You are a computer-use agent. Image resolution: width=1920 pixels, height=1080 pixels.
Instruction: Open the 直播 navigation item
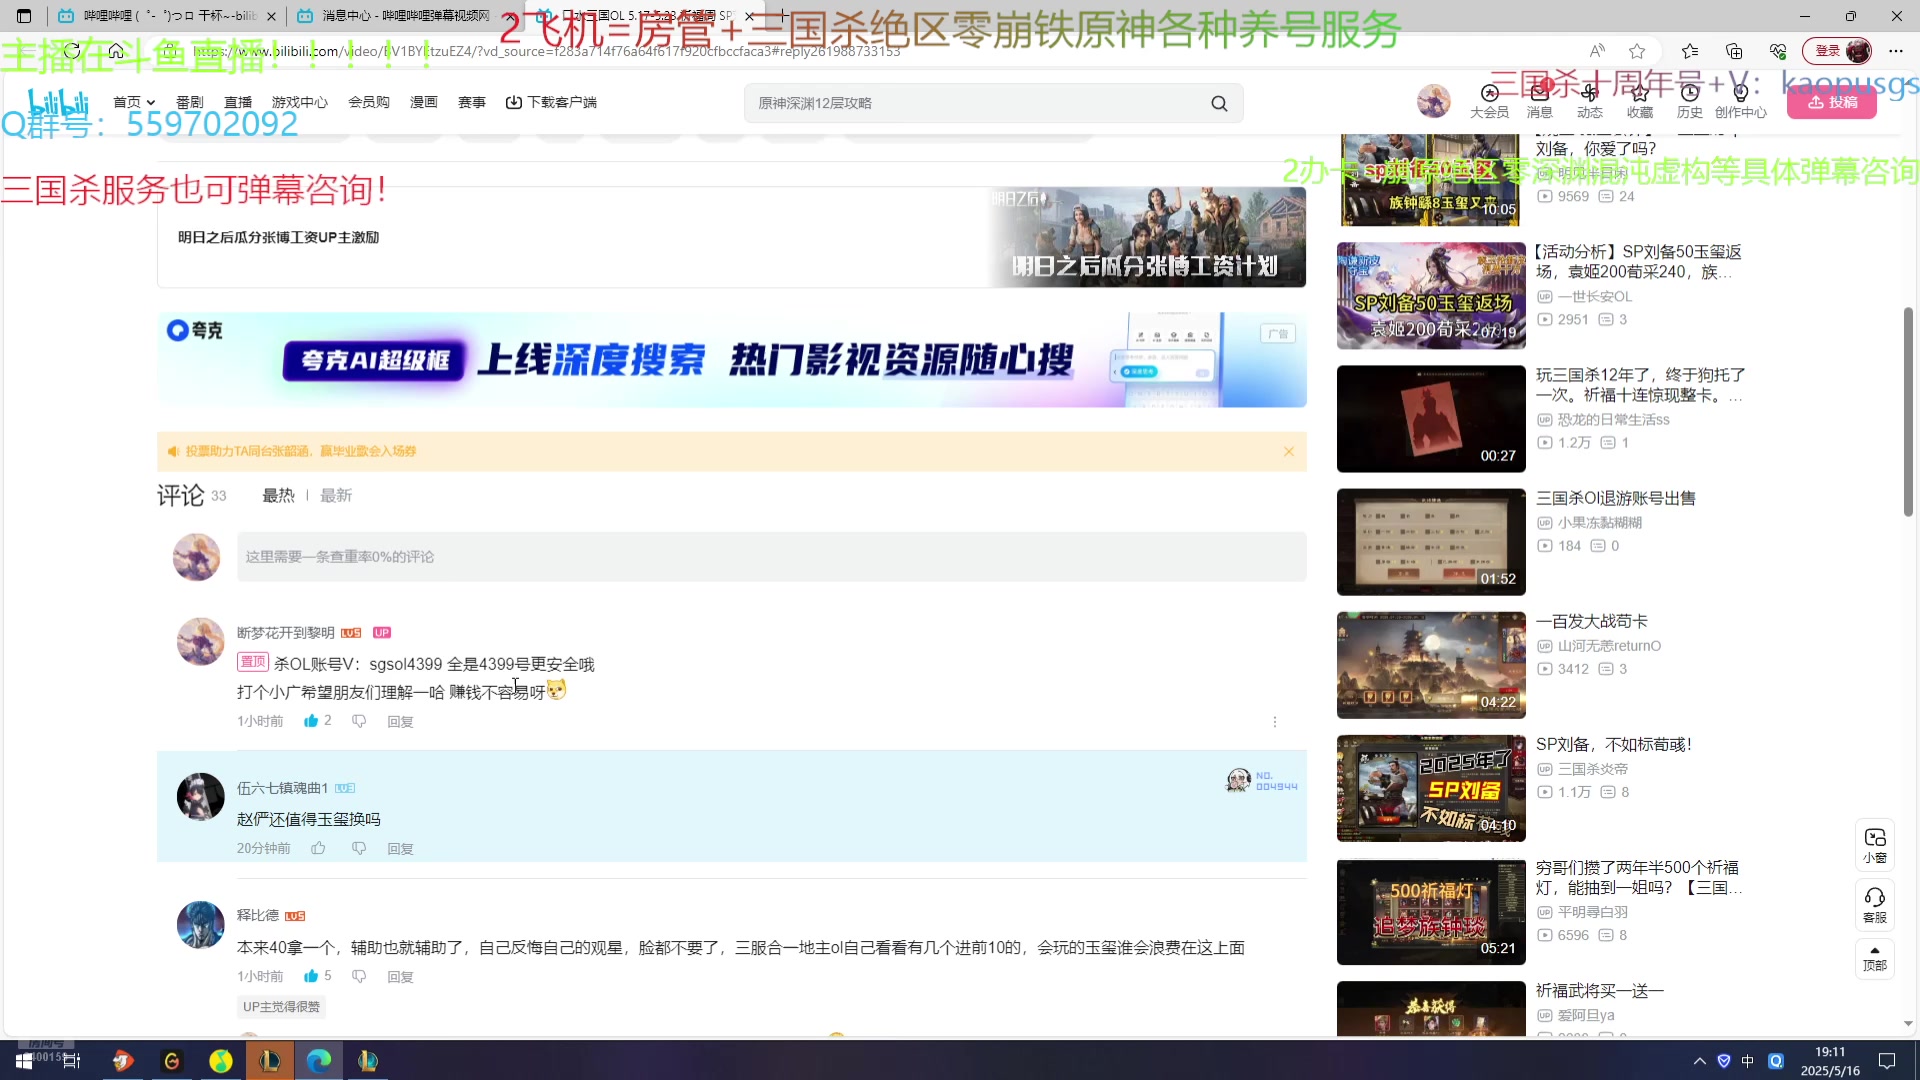[238, 102]
